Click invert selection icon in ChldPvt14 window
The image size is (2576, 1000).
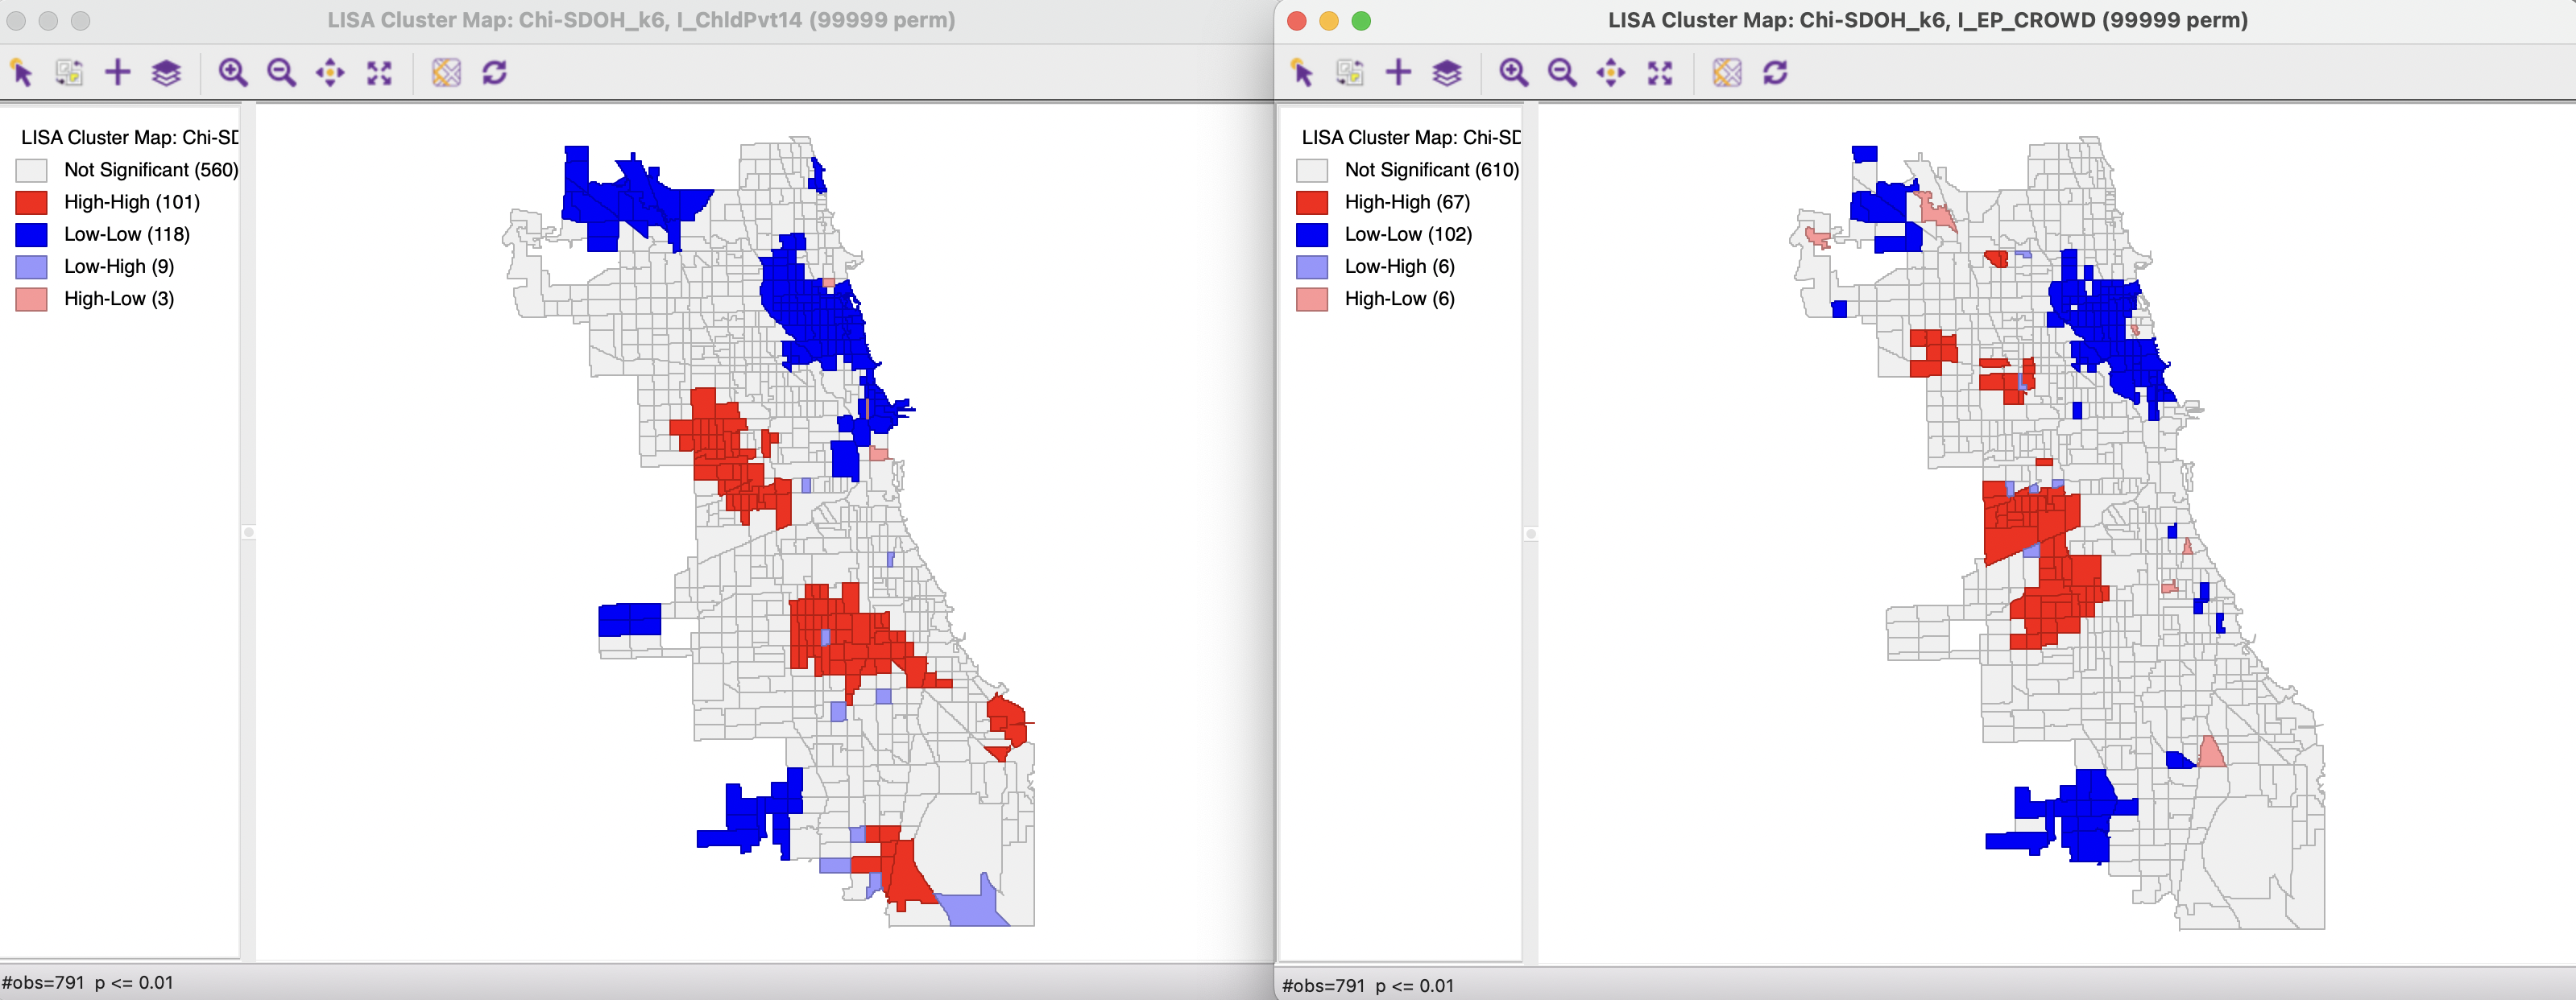coord(69,73)
